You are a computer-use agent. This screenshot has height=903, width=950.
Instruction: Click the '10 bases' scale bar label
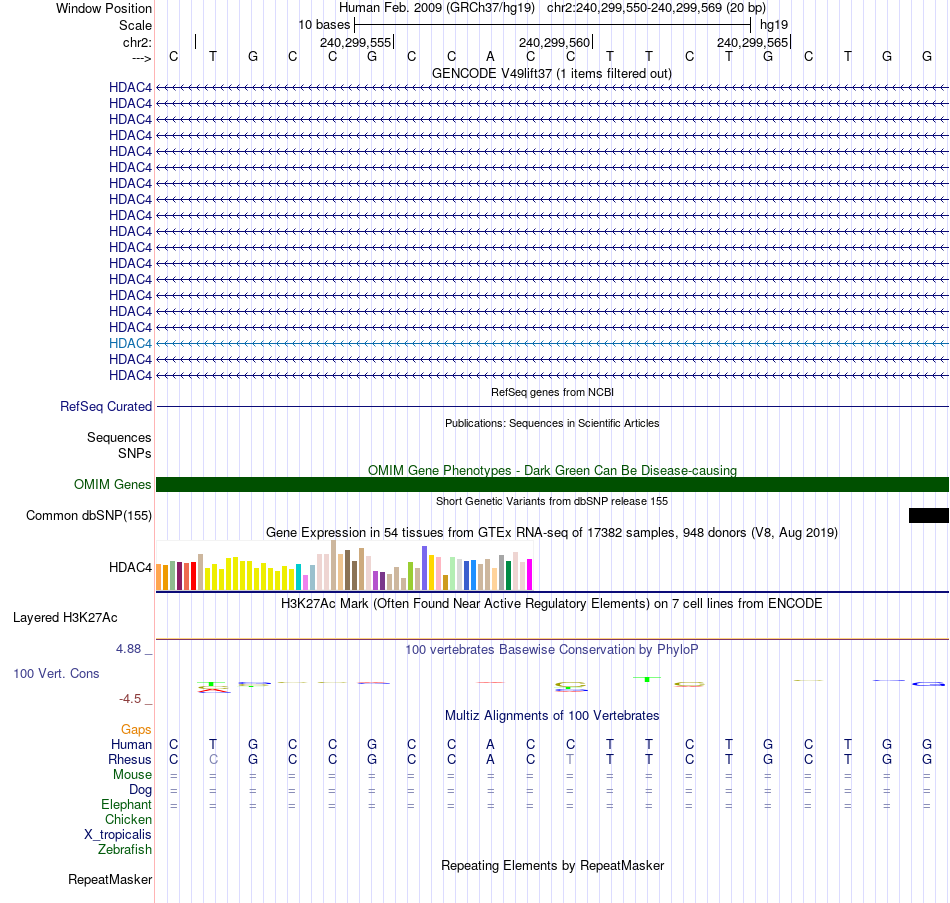[x=324, y=25]
